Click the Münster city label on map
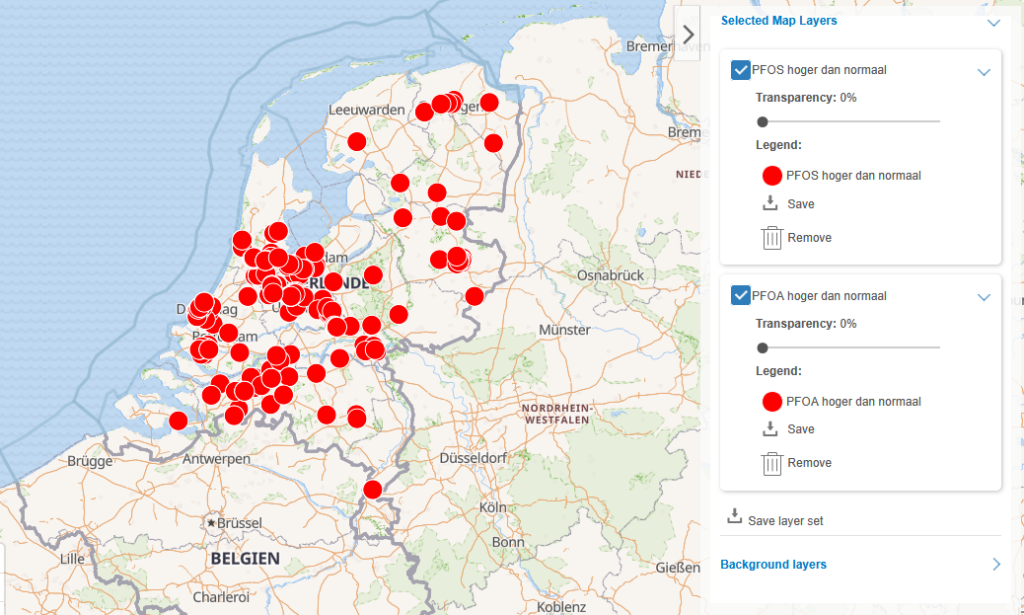Viewport: 1024px width, 615px height. 565,330
